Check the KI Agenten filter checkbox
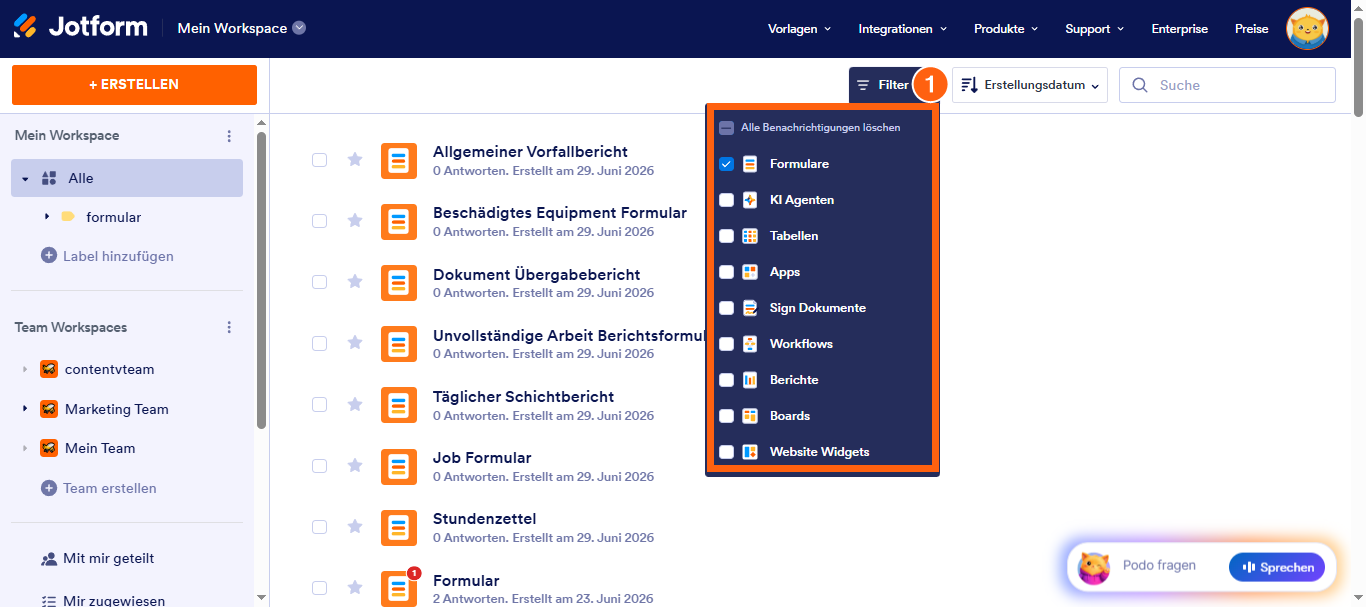The height and width of the screenshot is (607, 1366). (x=727, y=200)
